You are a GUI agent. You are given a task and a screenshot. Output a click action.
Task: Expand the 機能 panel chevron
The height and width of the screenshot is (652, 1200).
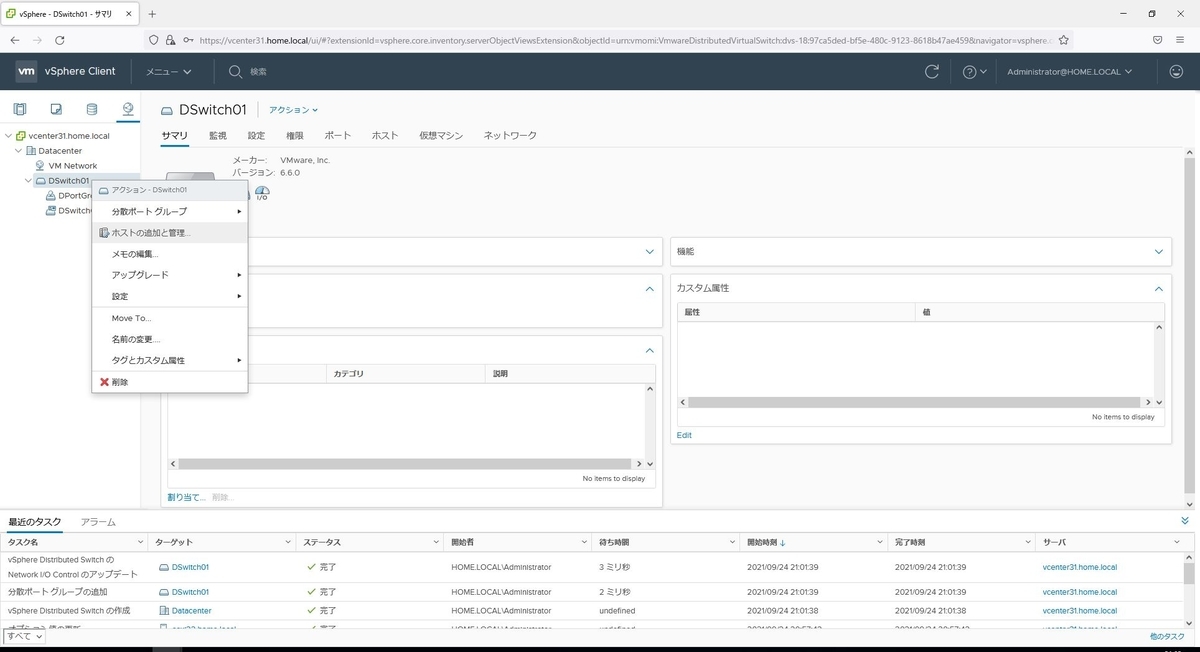click(x=1159, y=252)
